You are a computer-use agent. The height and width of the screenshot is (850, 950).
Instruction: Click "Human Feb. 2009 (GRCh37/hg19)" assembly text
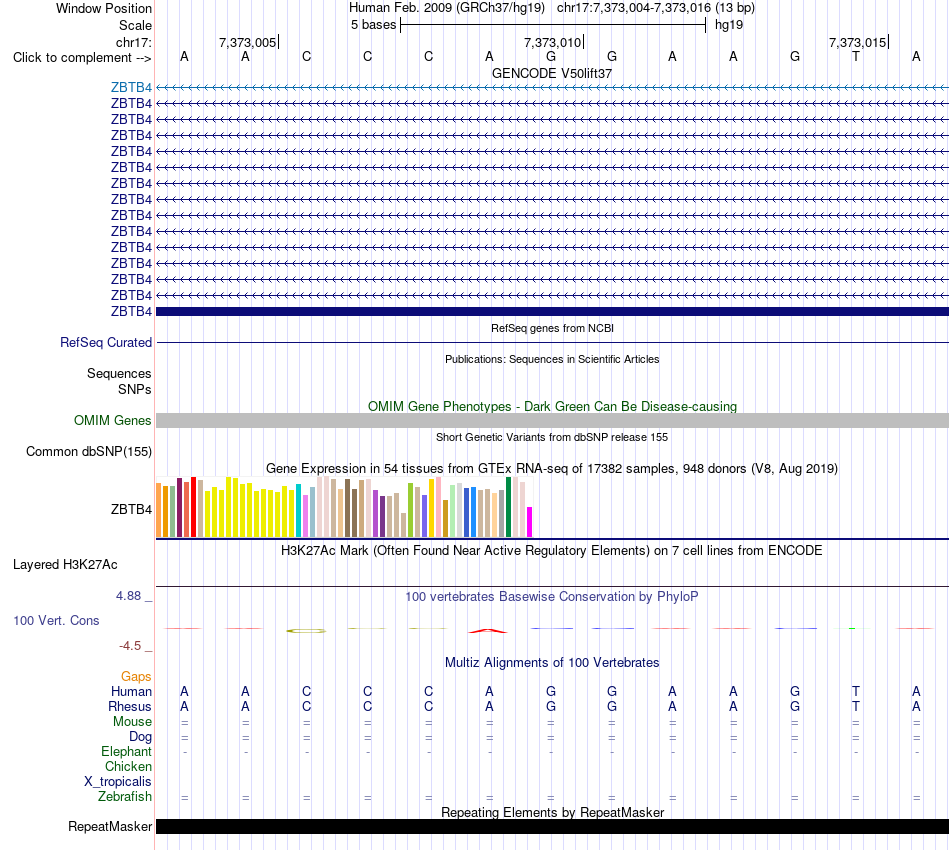tap(447, 8)
